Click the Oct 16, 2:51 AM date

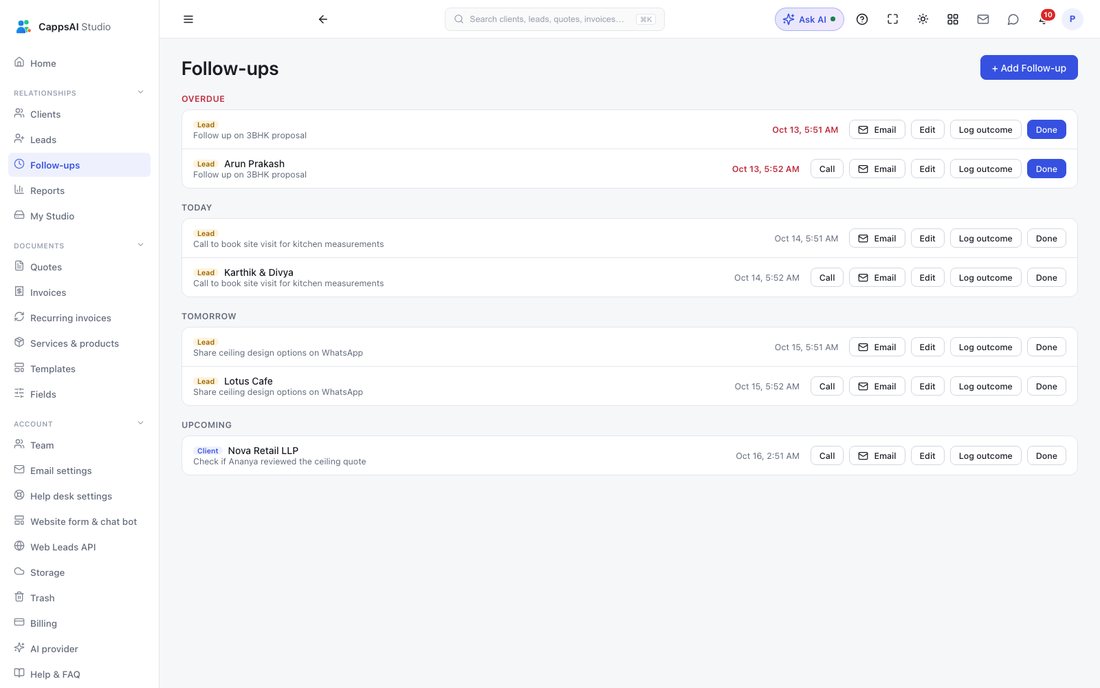coord(767,456)
